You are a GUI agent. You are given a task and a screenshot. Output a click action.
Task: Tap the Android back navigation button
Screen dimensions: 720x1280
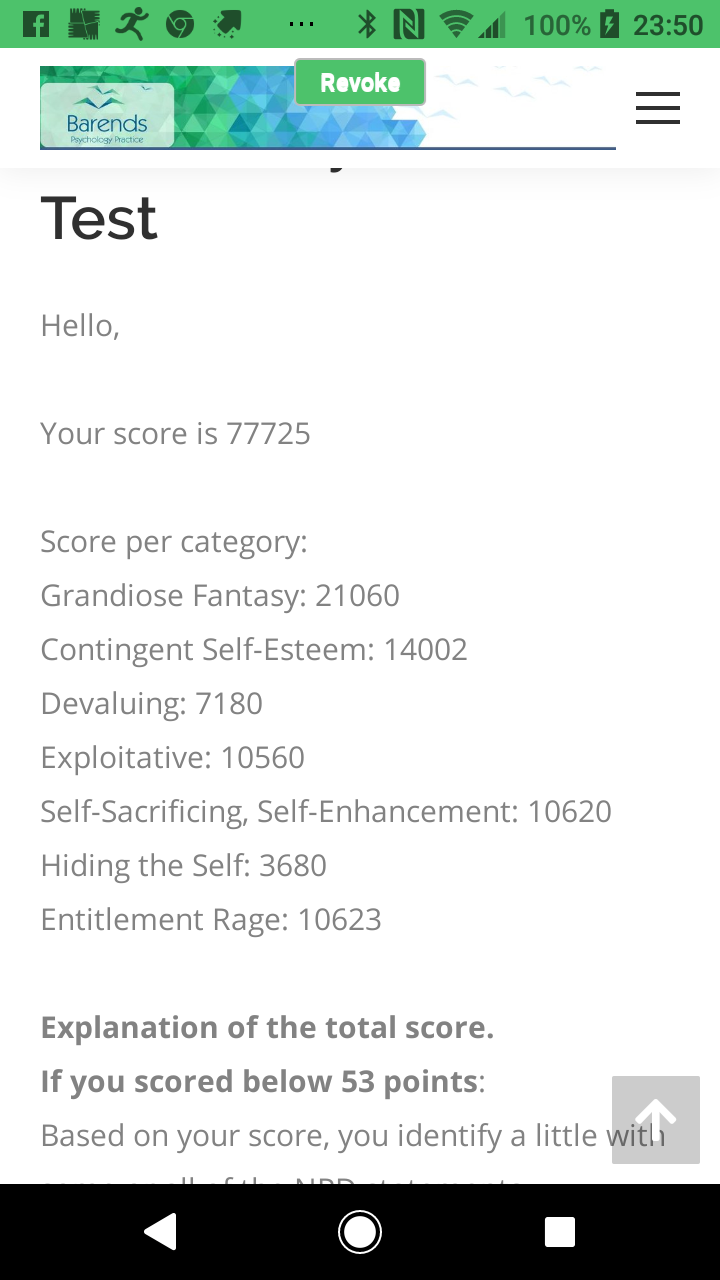(160, 1232)
